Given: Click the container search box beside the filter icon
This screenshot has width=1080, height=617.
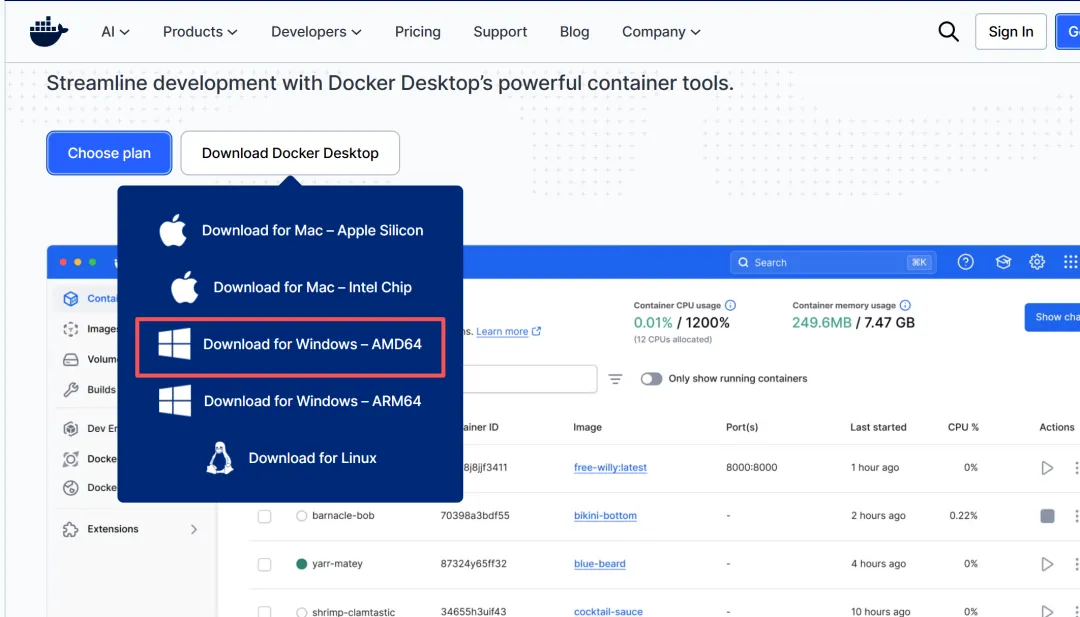Looking at the screenshot, I should click(529, 379).
